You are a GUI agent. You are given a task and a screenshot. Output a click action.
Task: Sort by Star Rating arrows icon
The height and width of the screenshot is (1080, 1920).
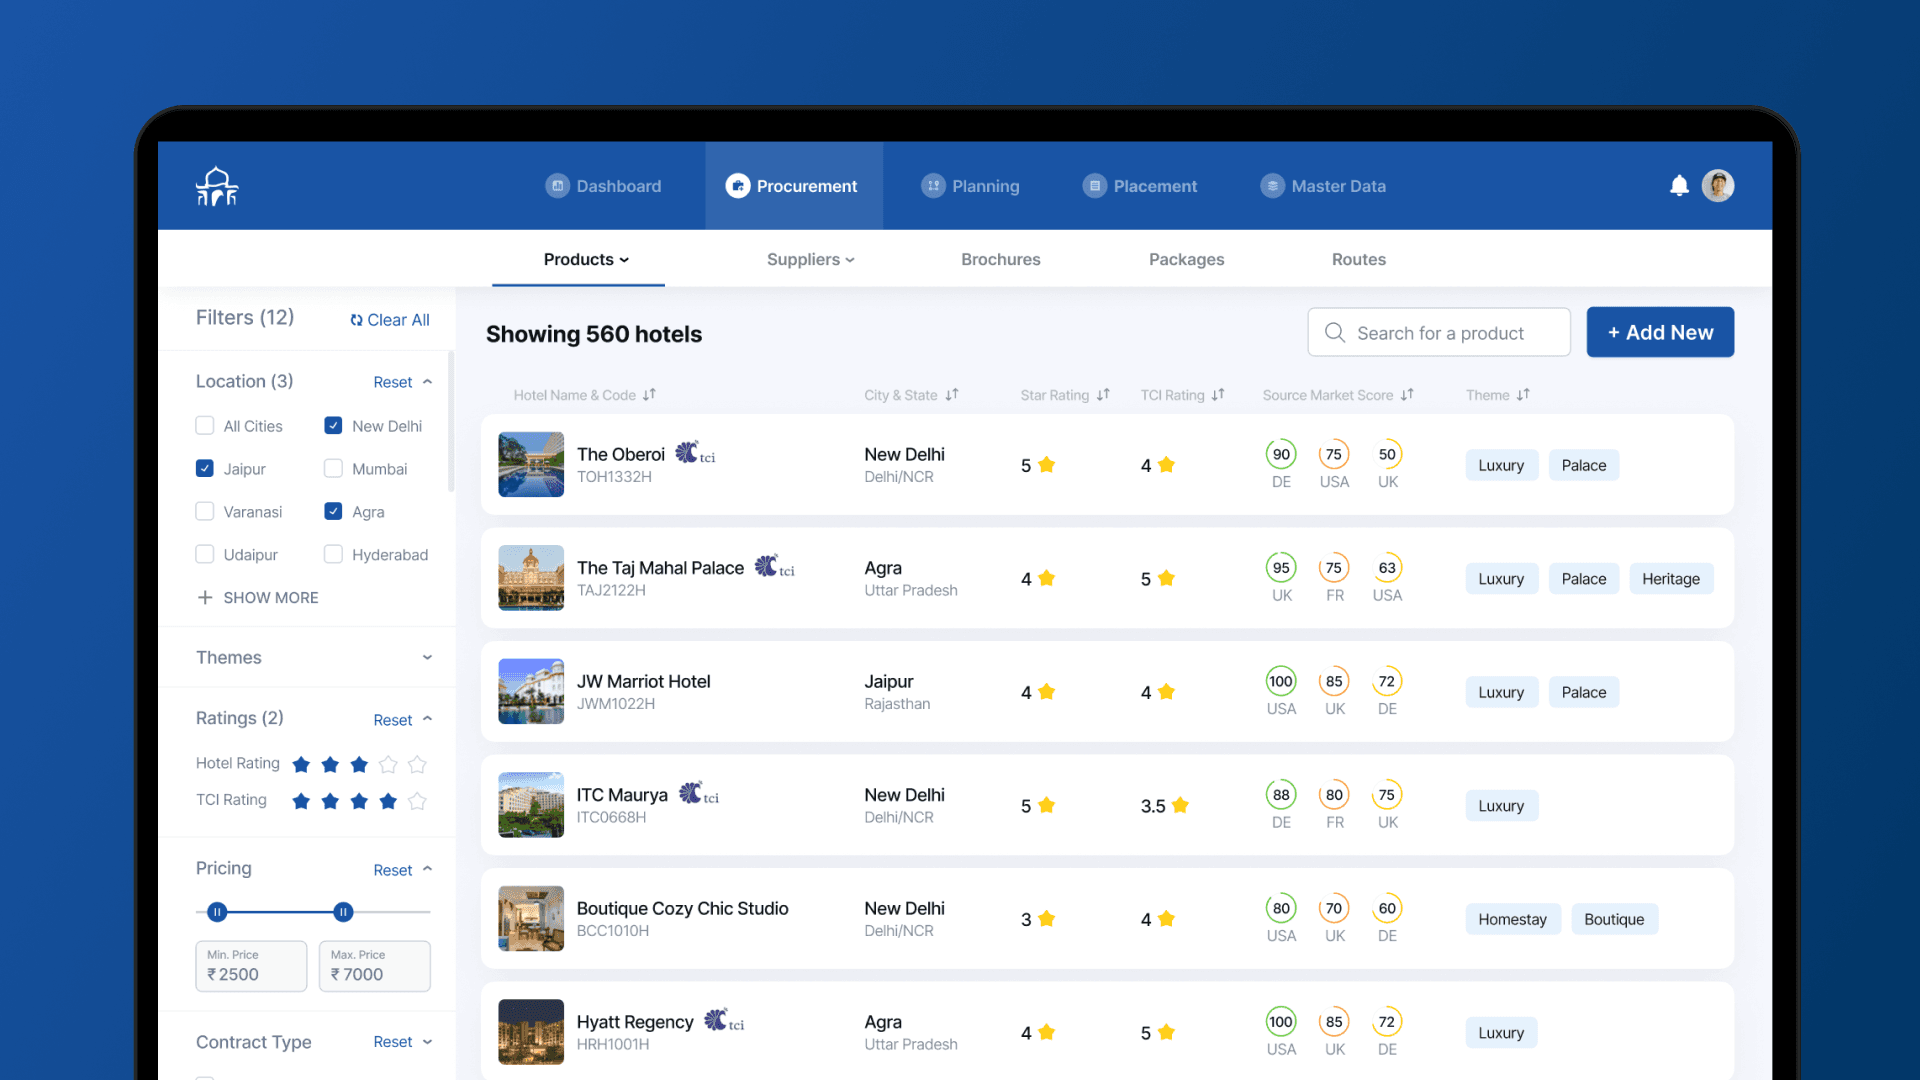pyautogui.click(x=1103, y=395)
